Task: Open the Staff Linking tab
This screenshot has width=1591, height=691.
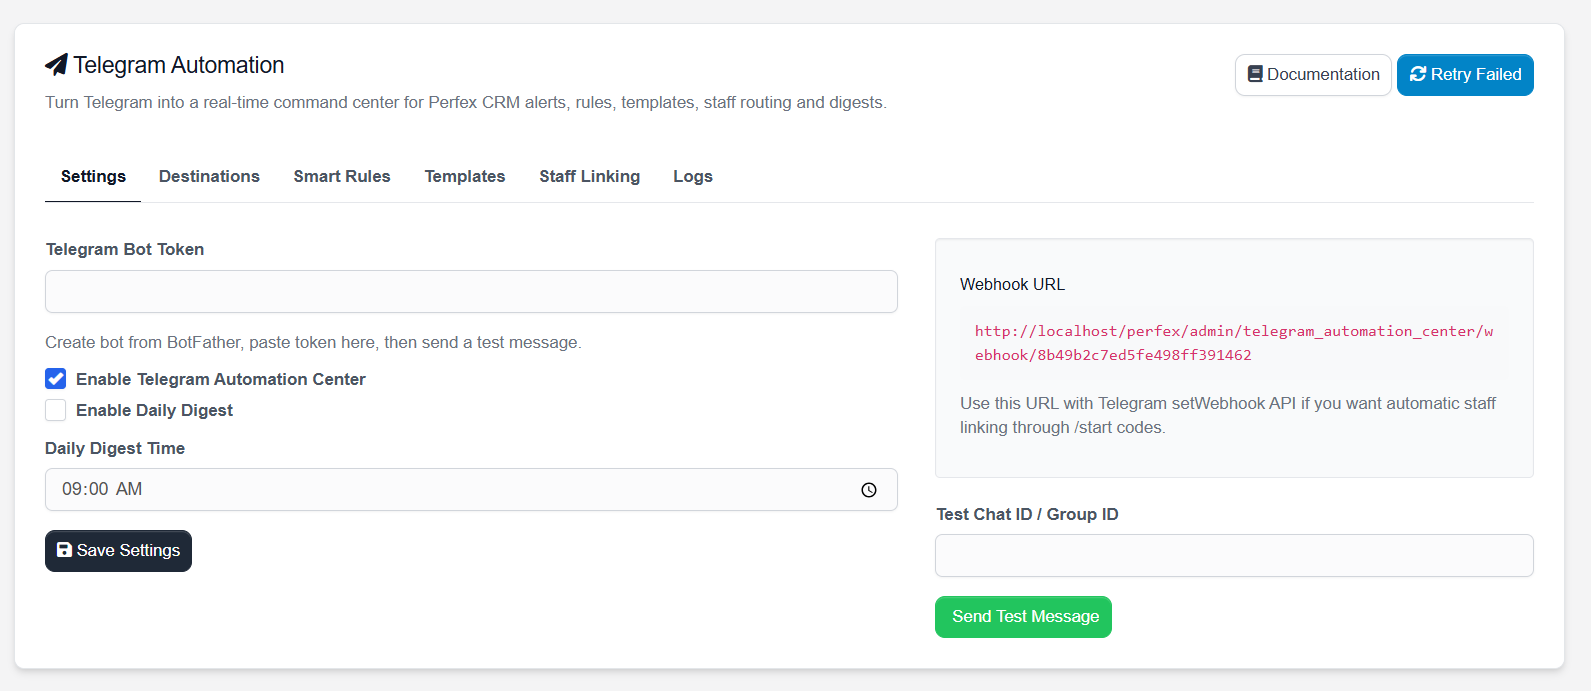Action: (x=590, y=177)
